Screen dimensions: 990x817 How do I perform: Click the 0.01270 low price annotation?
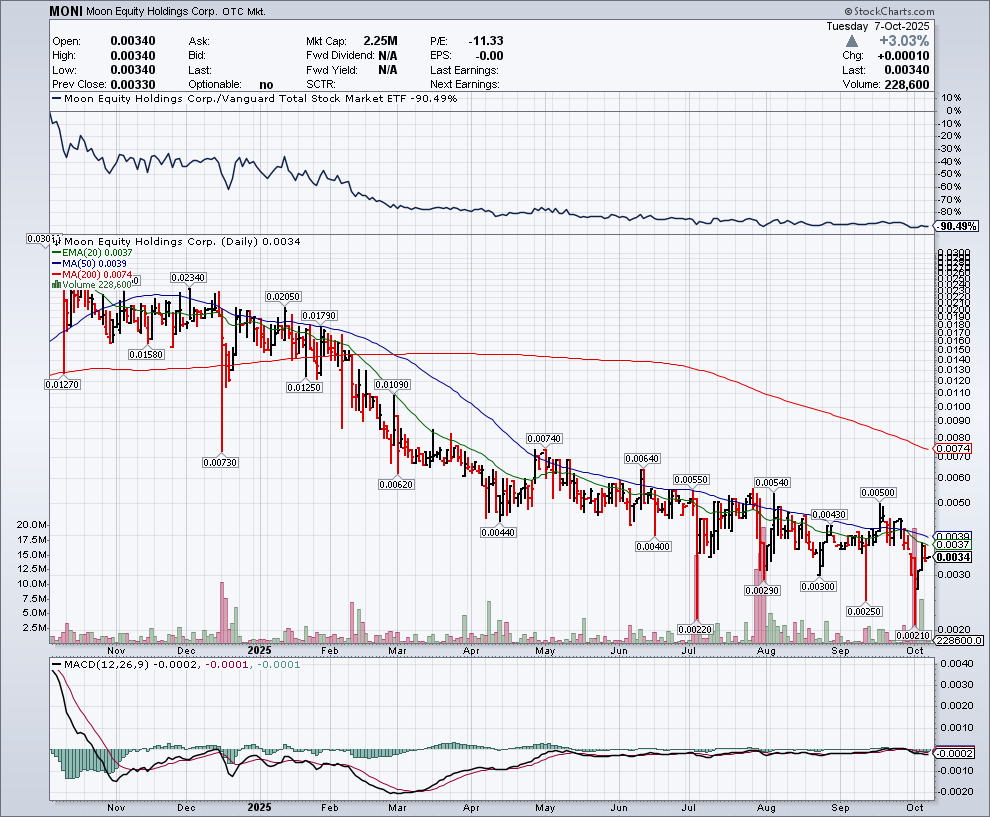tap(63, 384)
